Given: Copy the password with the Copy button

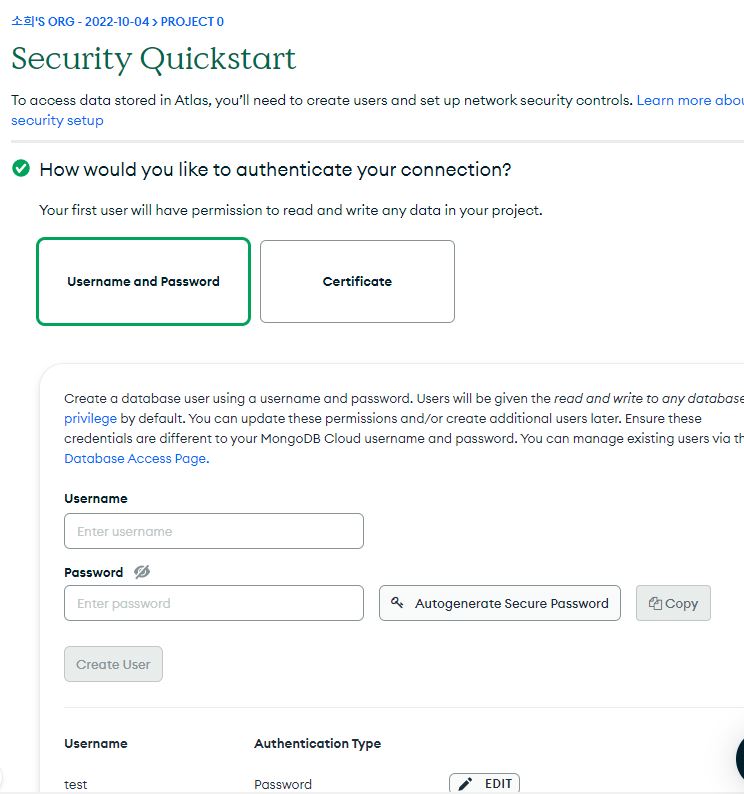Looking at the screenshot, I should tap(673, 603).
